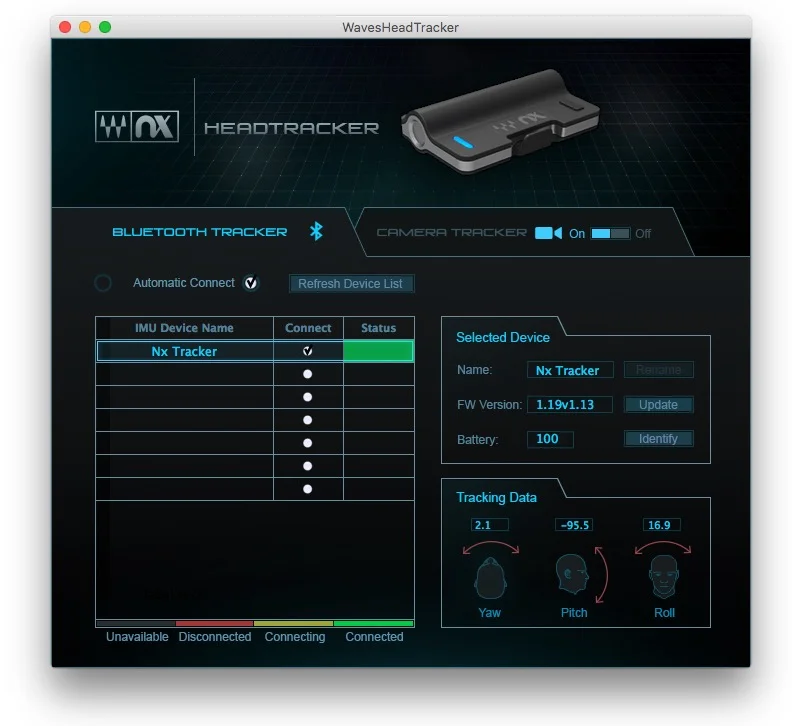Click the Pitch label

pos(574,613)
